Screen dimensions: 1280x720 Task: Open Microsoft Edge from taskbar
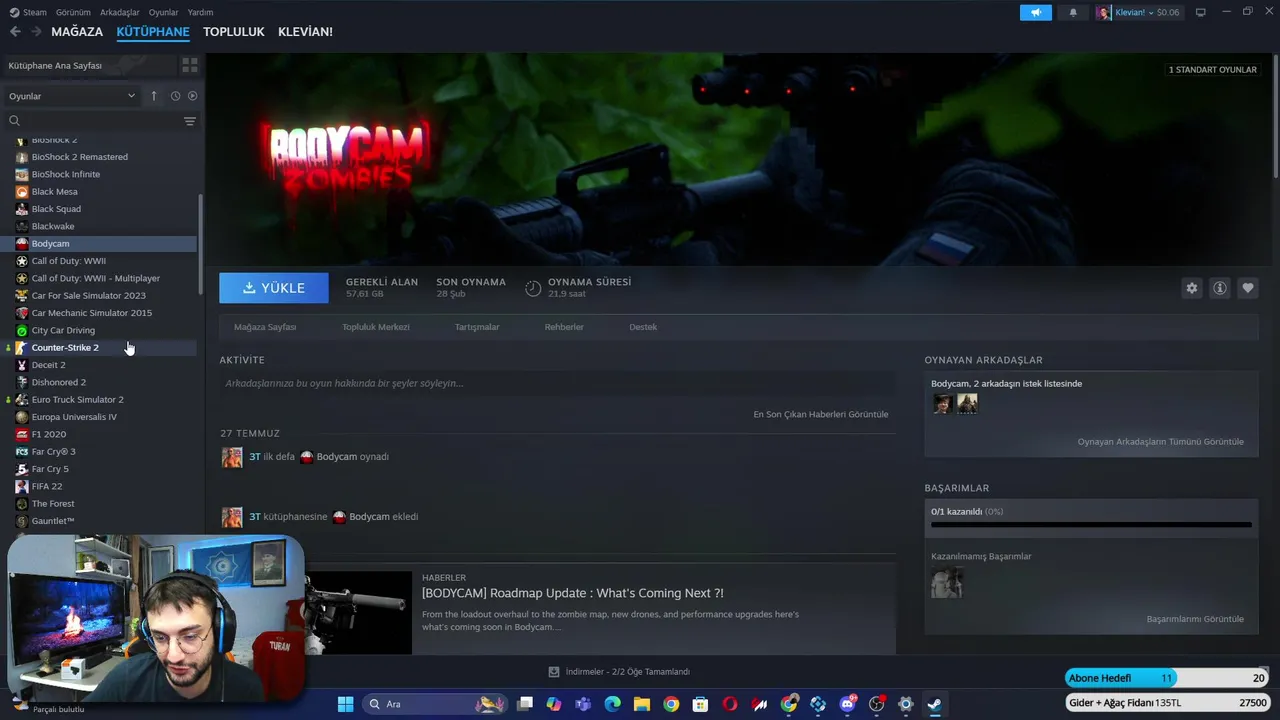[612, 704]
